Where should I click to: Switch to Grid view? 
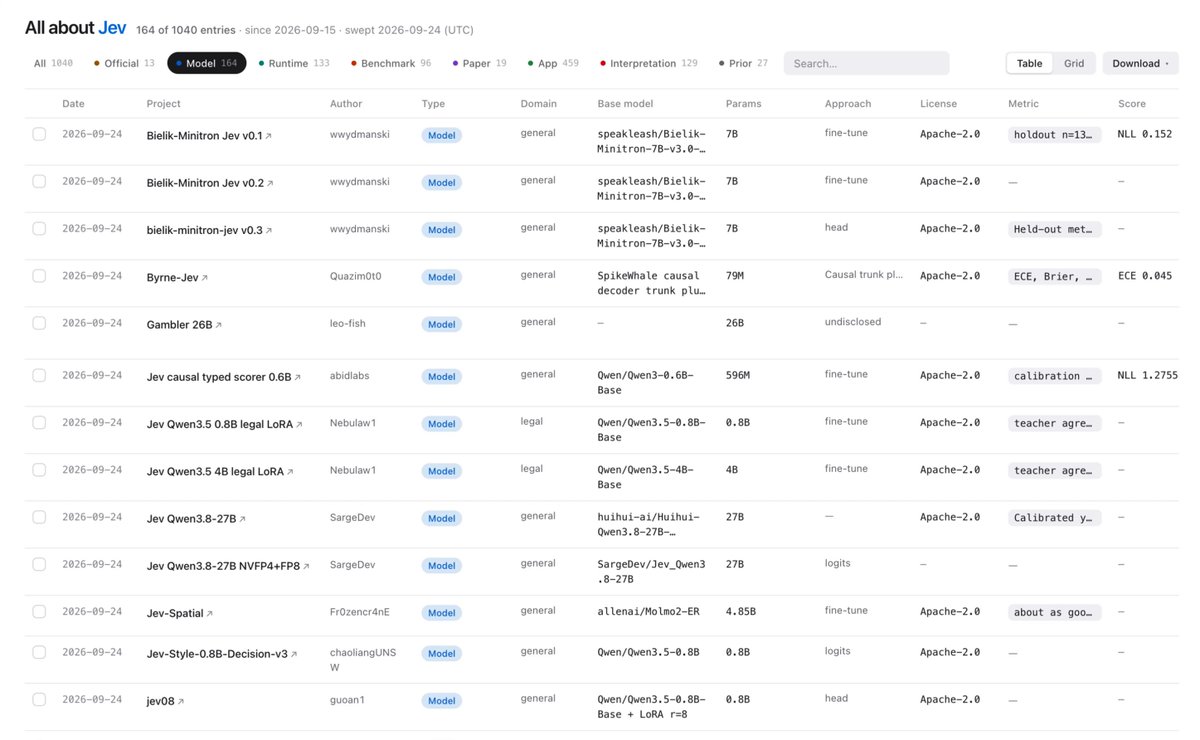click(x=1074, y=63)
